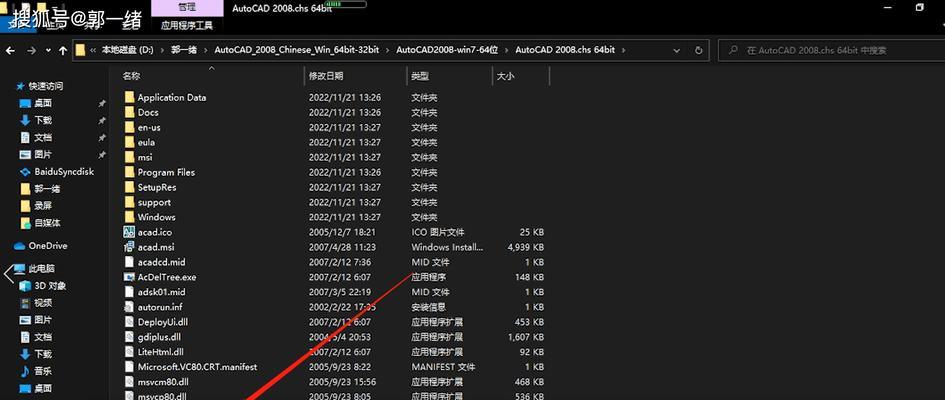This screenshot has width=945, height=400.
Task: Collapse the 此电脑 tree chevron
Action: click(8, 274)
